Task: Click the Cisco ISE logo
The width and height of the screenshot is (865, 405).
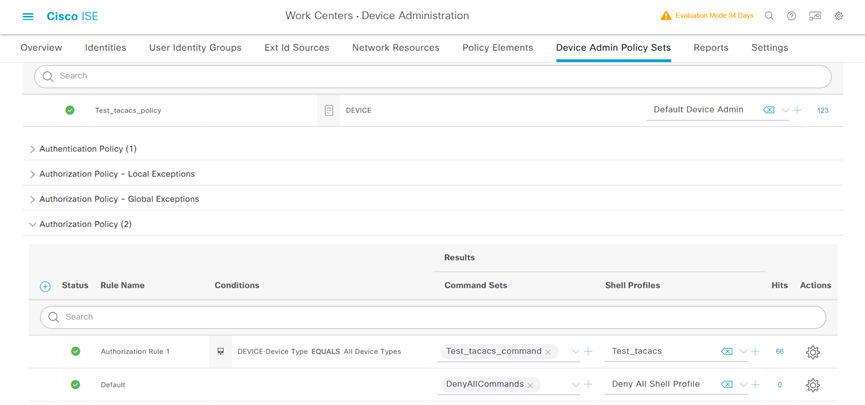Action: pyautogui.click(x=72, y=16)
